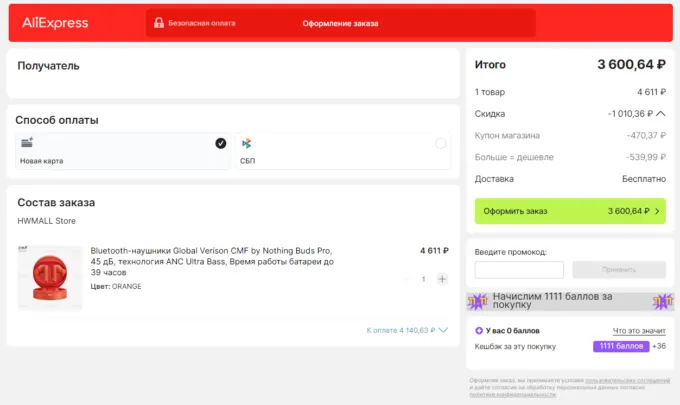Click the AliExpress logo
The image size is (680, 405).
[x=55, y=23]
